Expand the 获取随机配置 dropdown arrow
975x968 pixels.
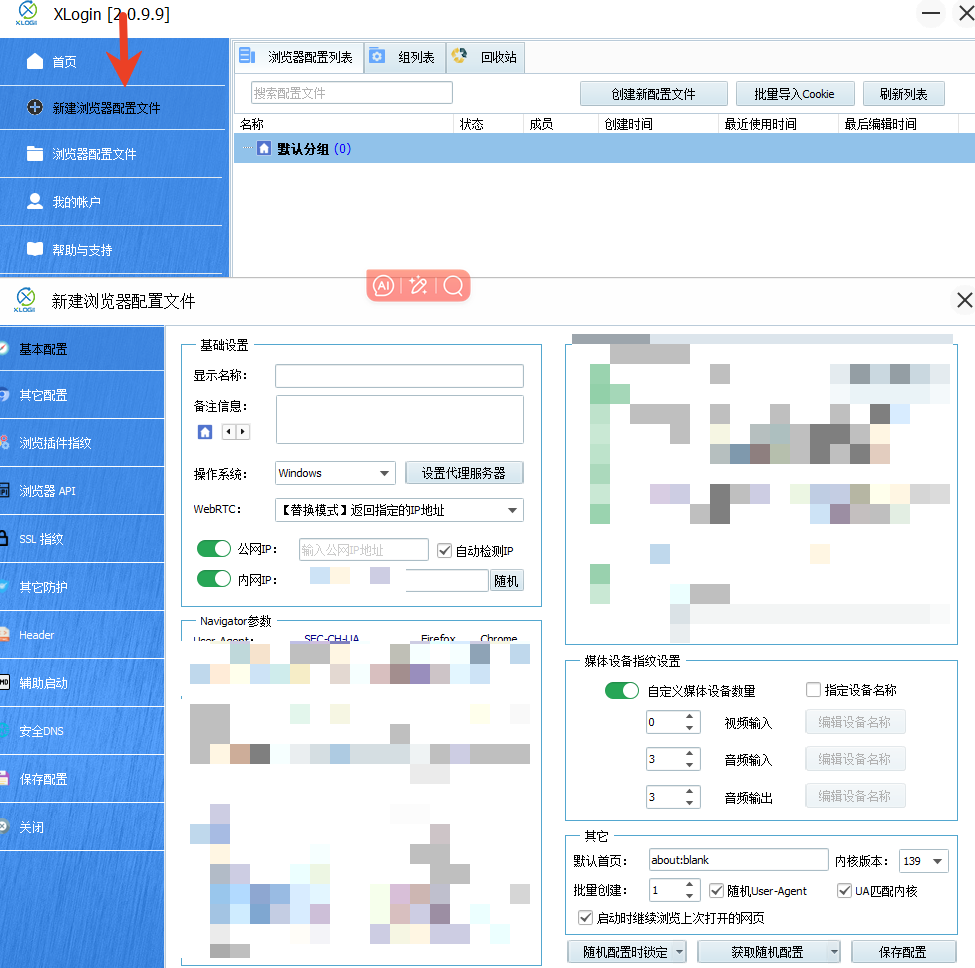pos(834,951)
